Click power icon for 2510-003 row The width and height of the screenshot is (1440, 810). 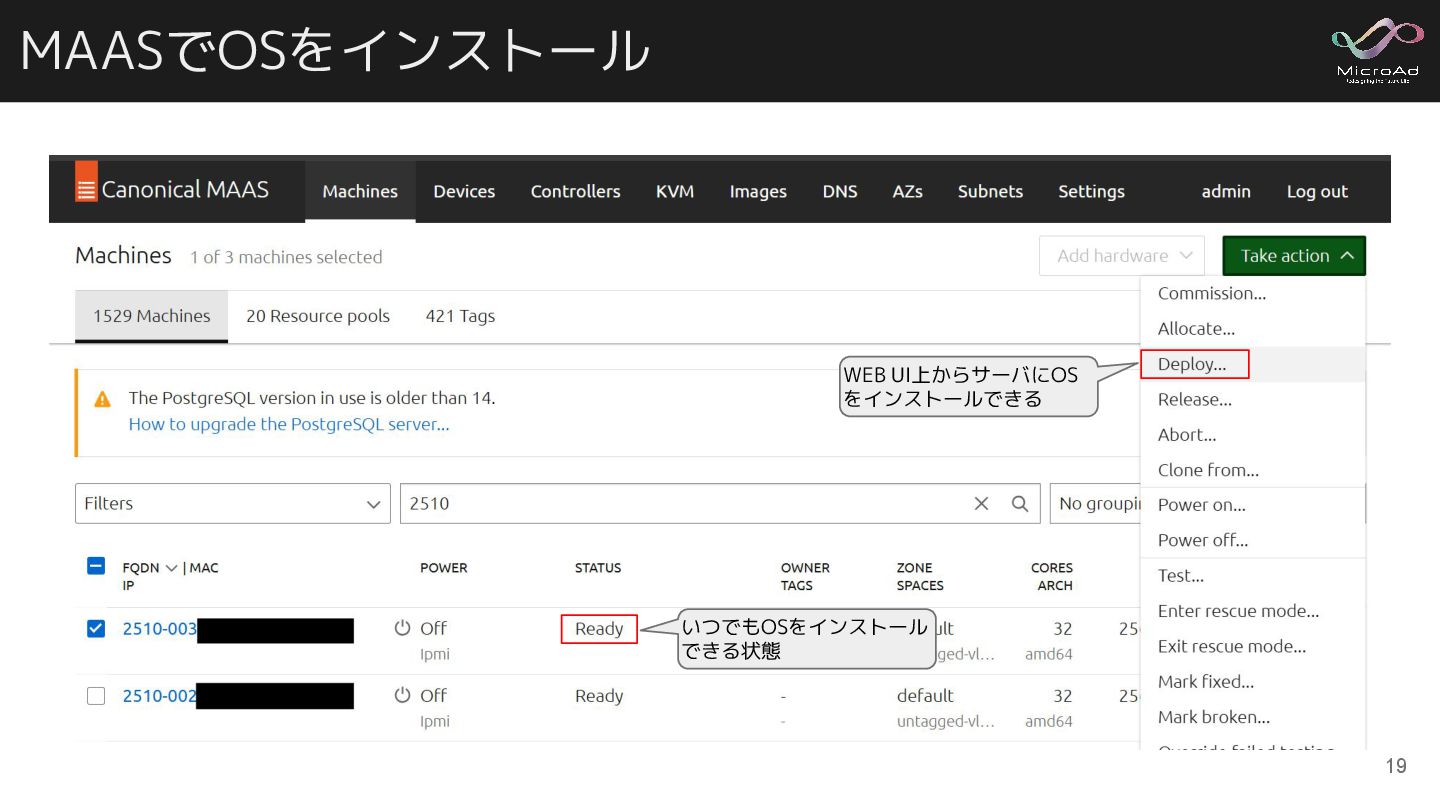pos(402,628)
